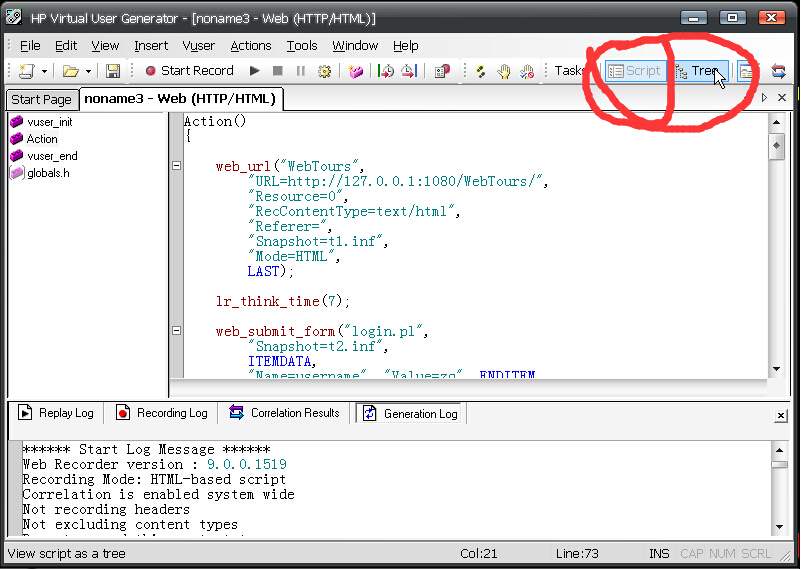This screenshot has width=801, height=569.
Task: Click the red-blue swap arrows icon
Action: tap(778, 71)
